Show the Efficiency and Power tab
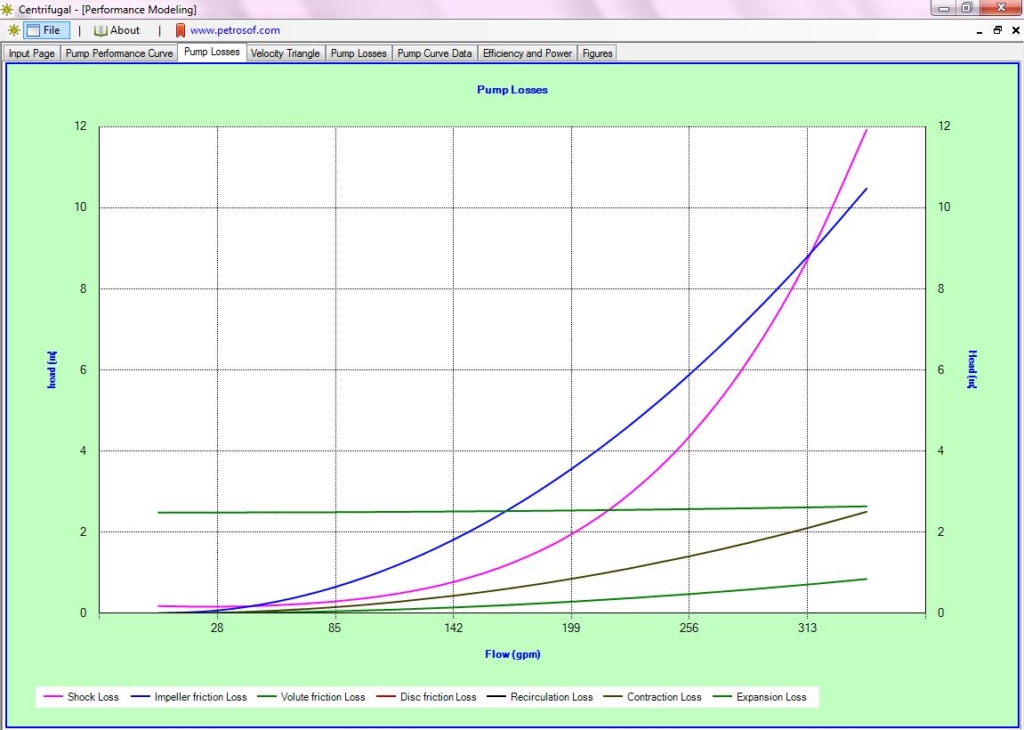This screenshot has height=730, width=1024. 527,53
